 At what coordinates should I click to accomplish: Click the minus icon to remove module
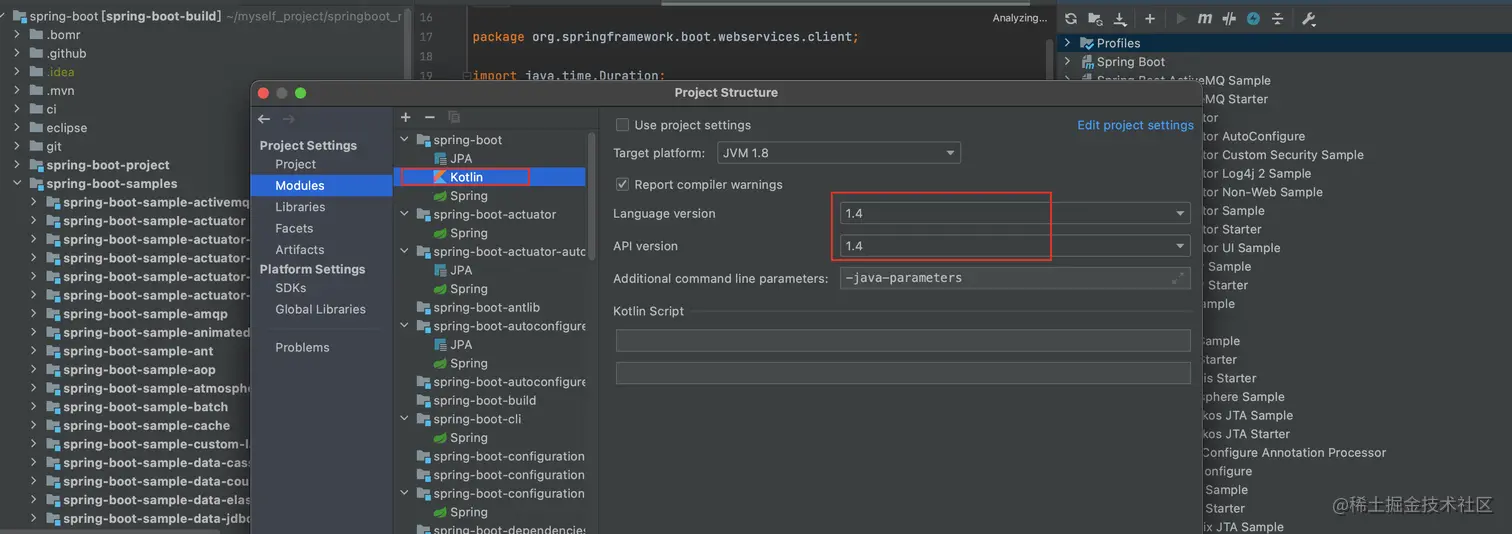pos(430,118)
